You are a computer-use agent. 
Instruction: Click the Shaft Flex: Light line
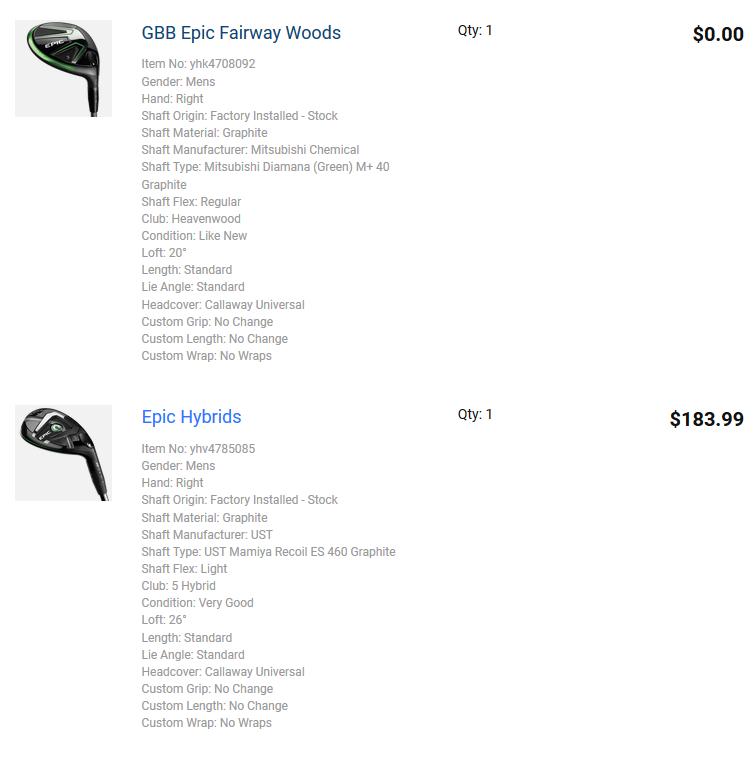tap(184, 569)
